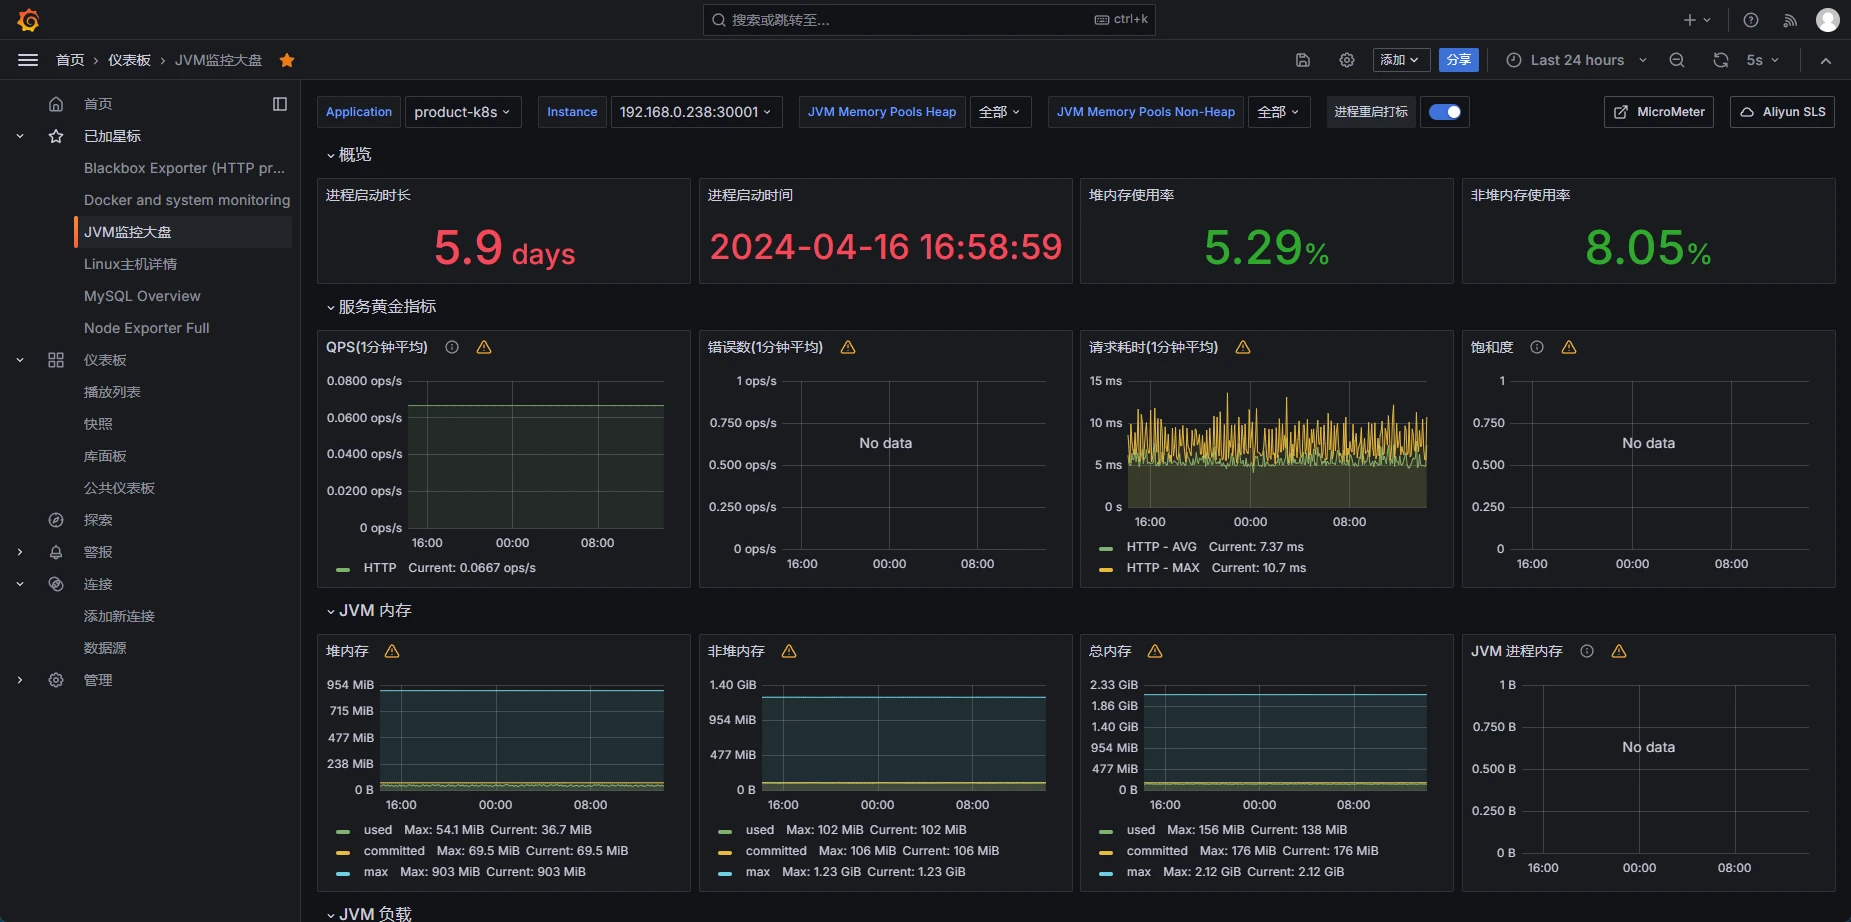The image size is (1851, 922).
Task: Toggle HTTP series in QPS legend
Action: pos(380,568)
